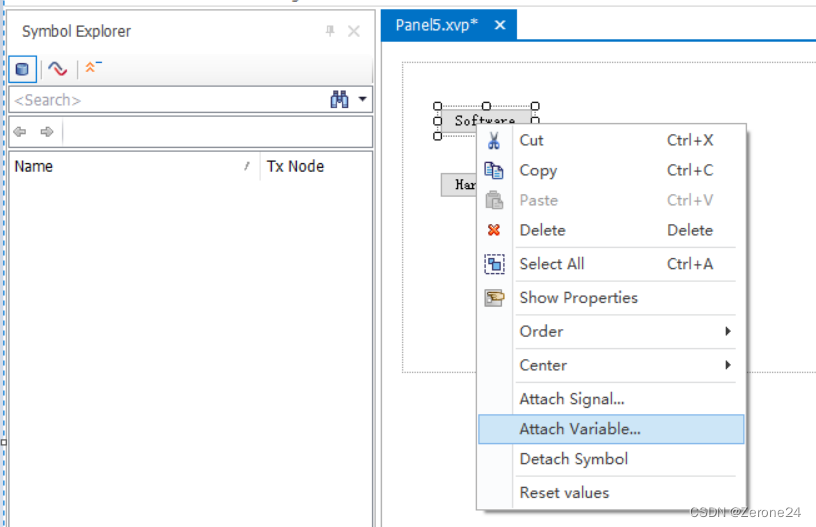Click the Copy pages icon

coord(494,170)
